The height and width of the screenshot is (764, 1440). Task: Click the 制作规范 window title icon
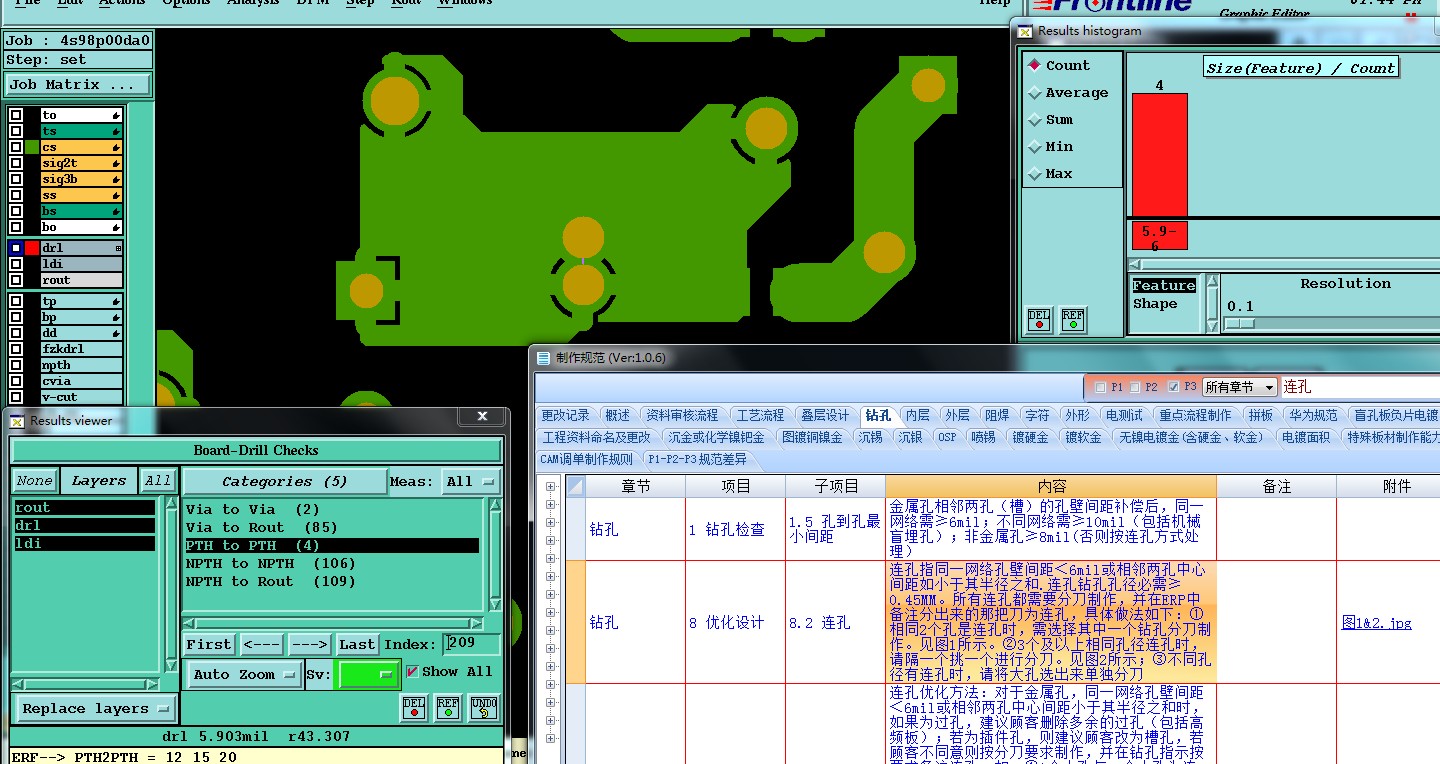tap(543, 358)
